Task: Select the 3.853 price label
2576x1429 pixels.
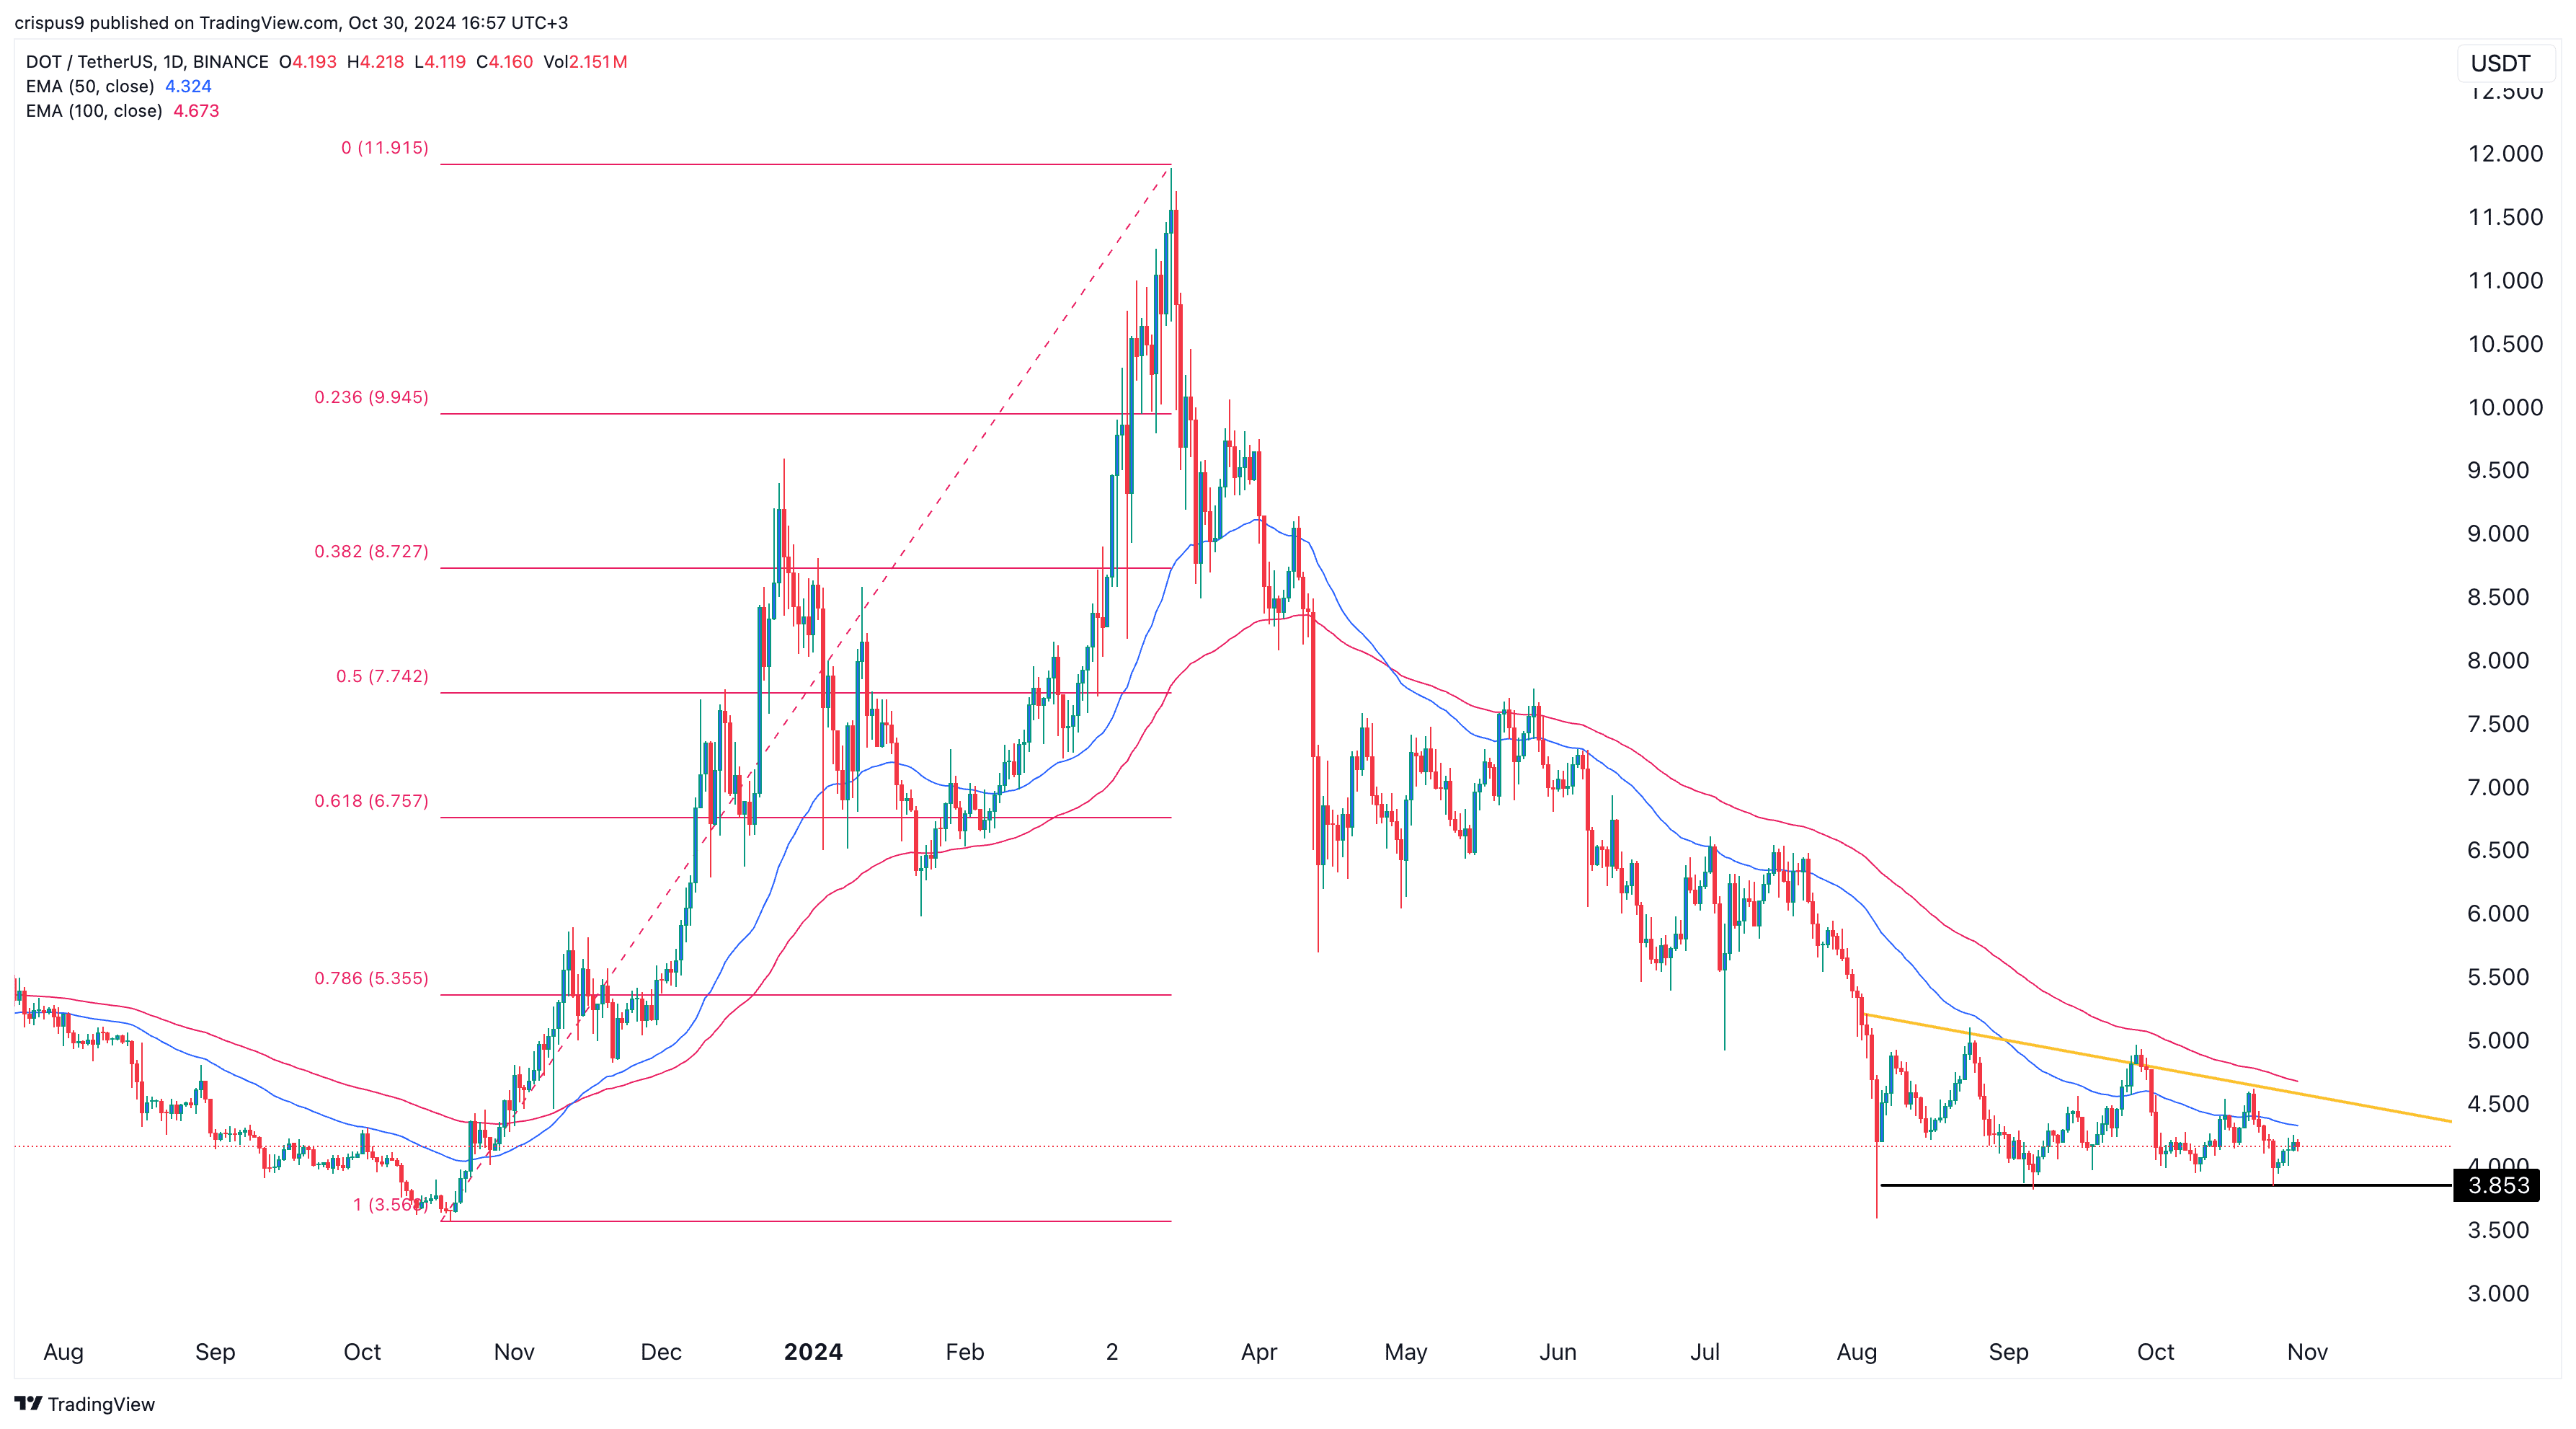Action: [2497, 1185]
